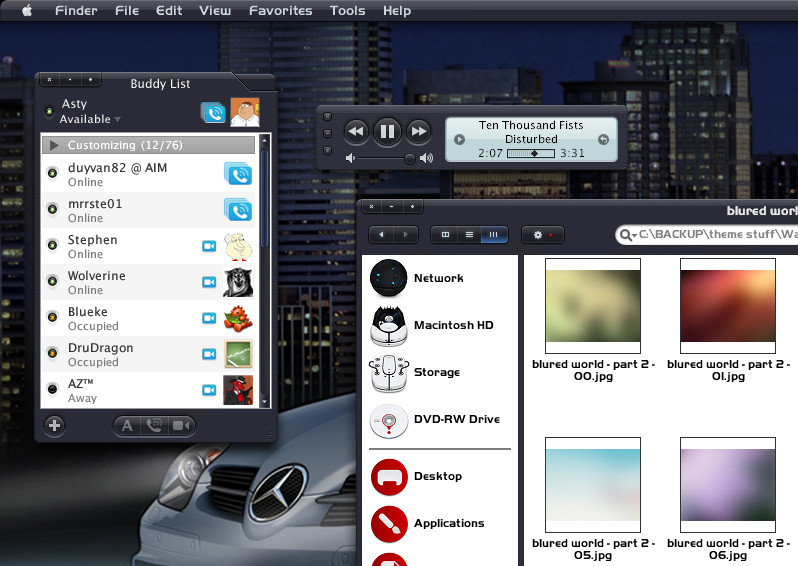Pause the playing song

tap(387, 132)
